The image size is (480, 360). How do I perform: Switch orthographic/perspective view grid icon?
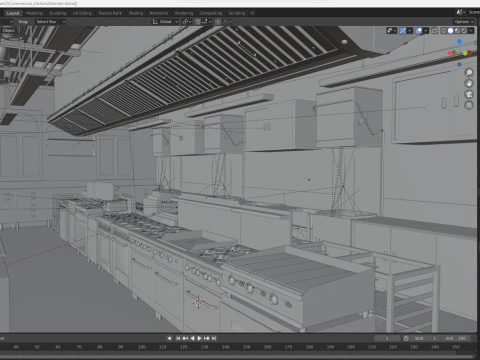click(x=469, y=105)
